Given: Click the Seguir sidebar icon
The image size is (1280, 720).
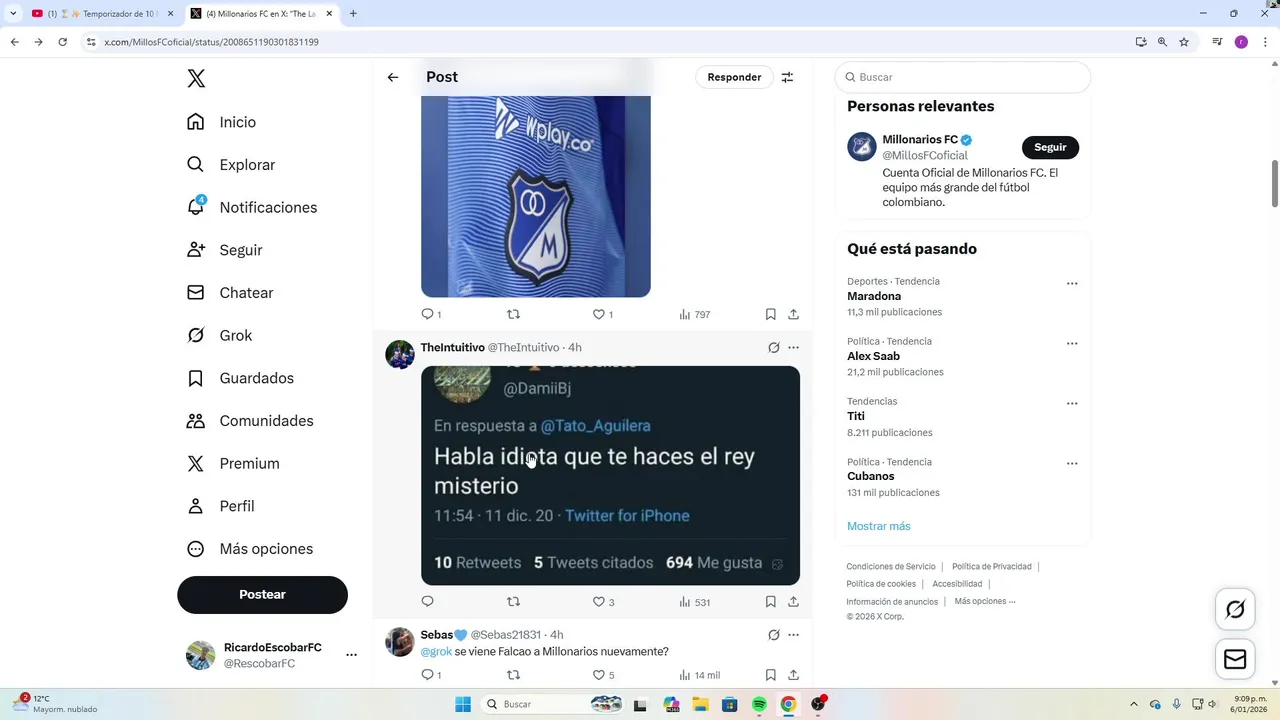Looking at the screenshot, I should point(196,250).
